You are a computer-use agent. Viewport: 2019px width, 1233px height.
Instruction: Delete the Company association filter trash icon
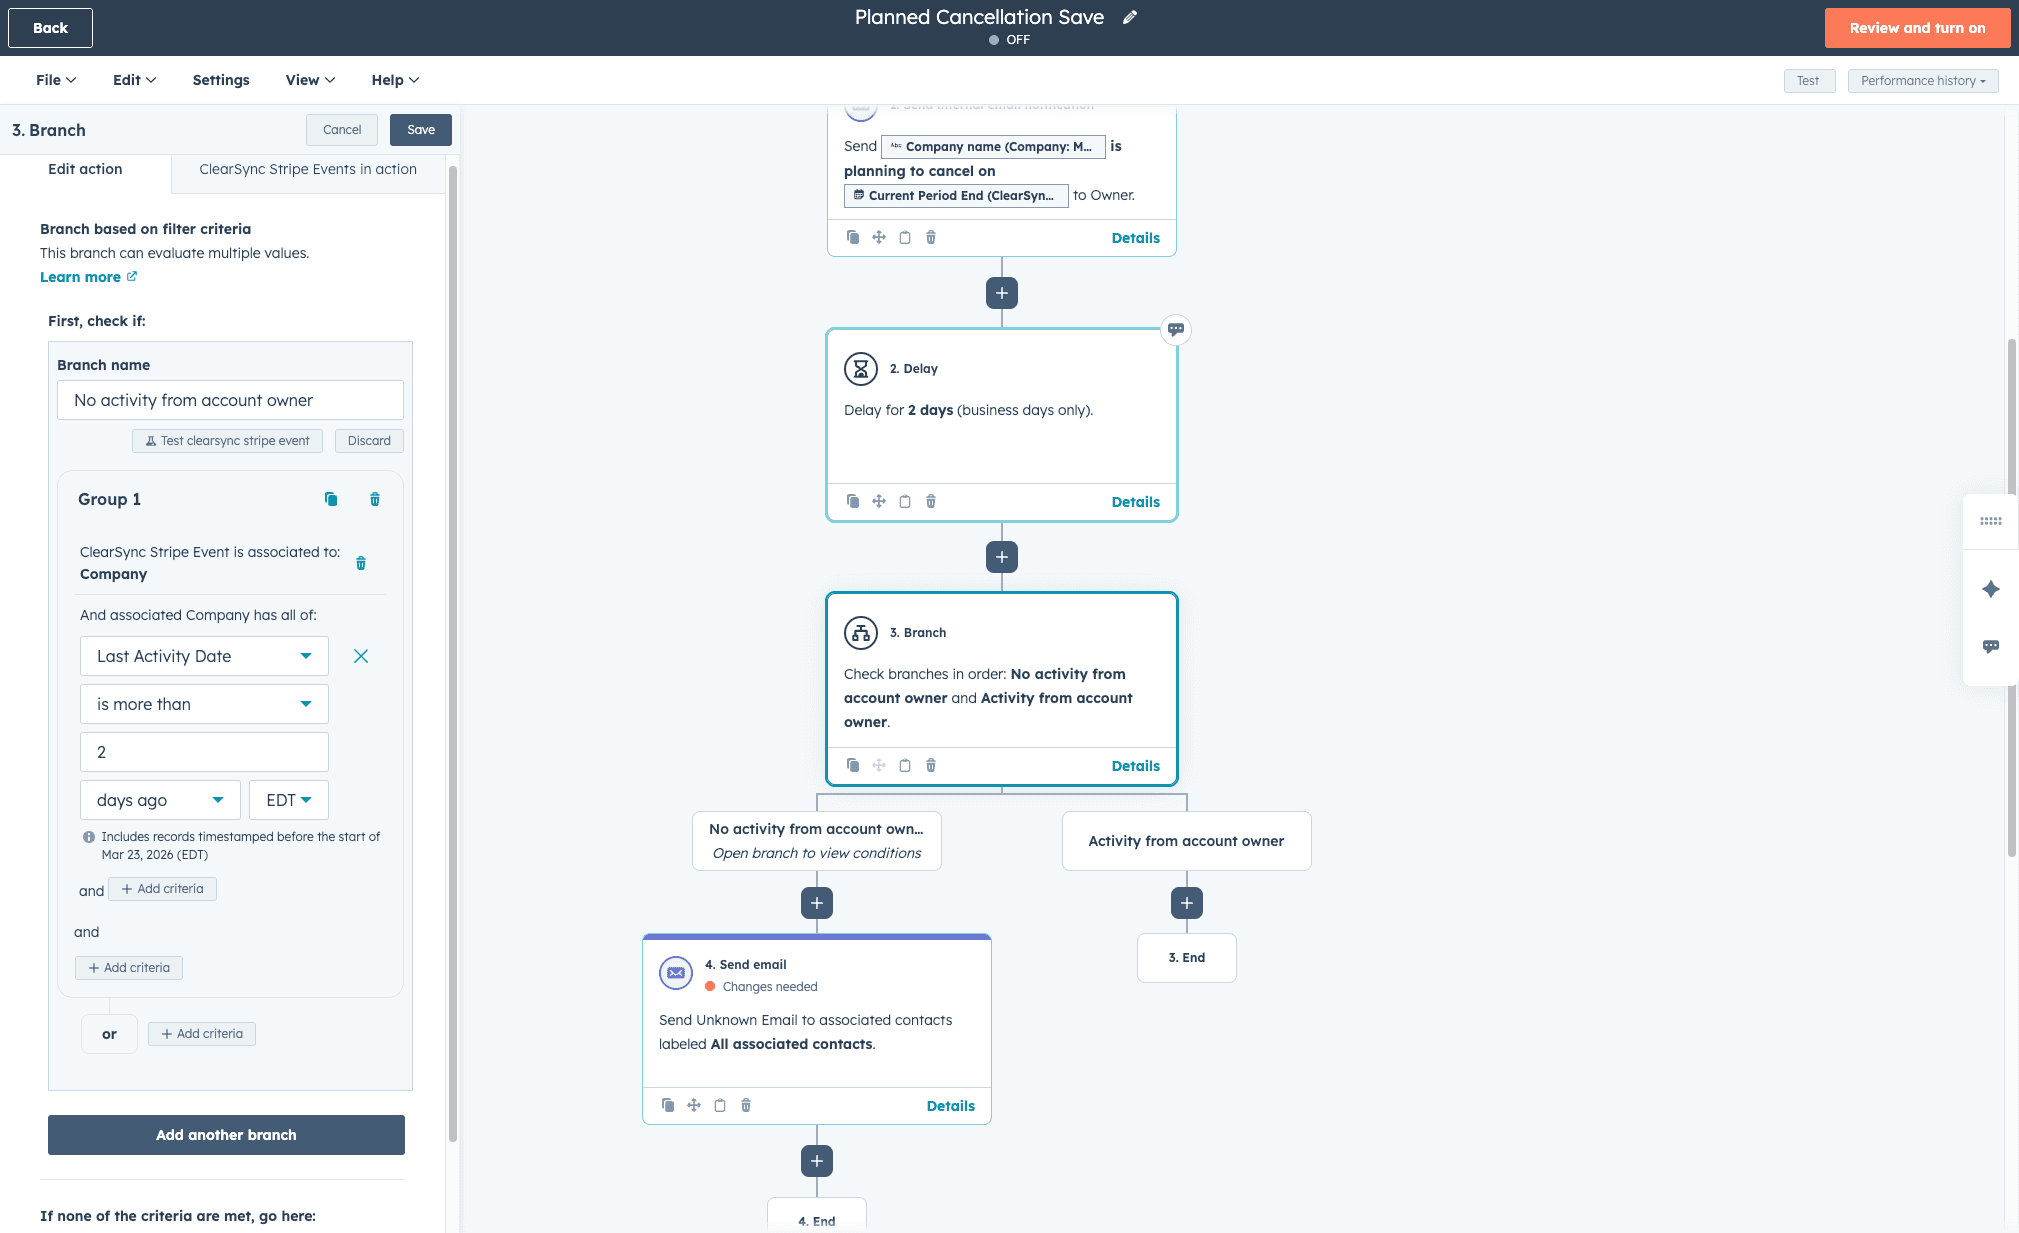[361, 563]
